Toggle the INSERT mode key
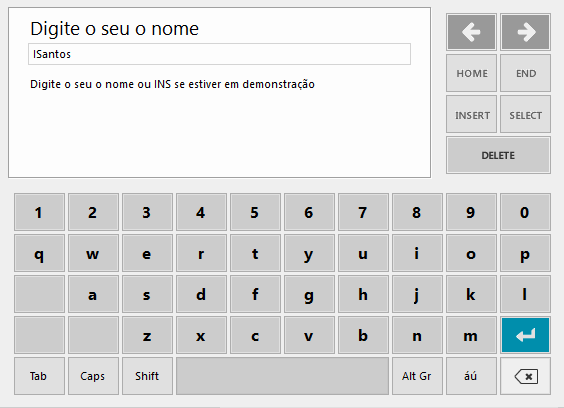 (x=471, y=114)
